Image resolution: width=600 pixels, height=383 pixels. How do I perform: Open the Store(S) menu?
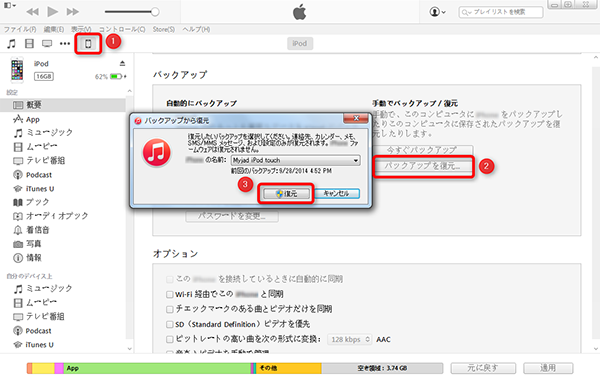164,29
